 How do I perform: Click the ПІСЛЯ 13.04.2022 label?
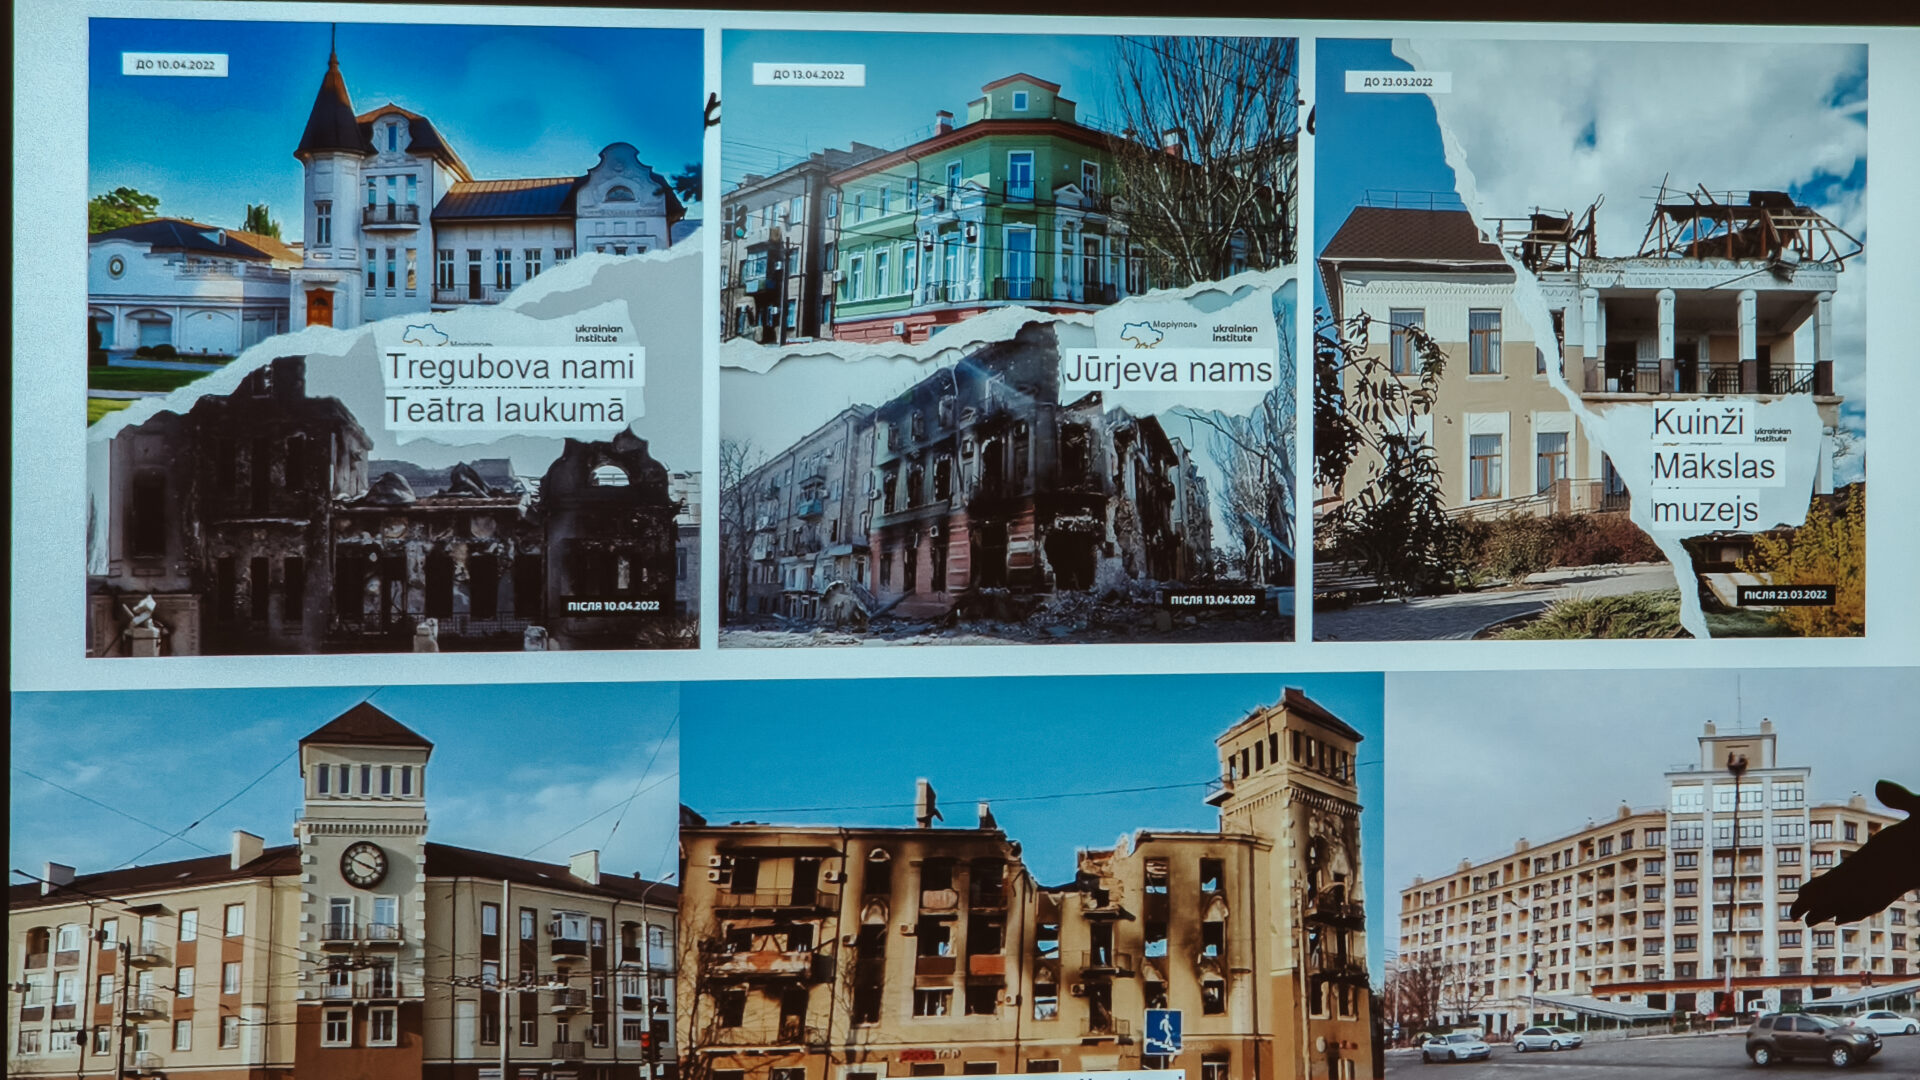click(1212, 600)
